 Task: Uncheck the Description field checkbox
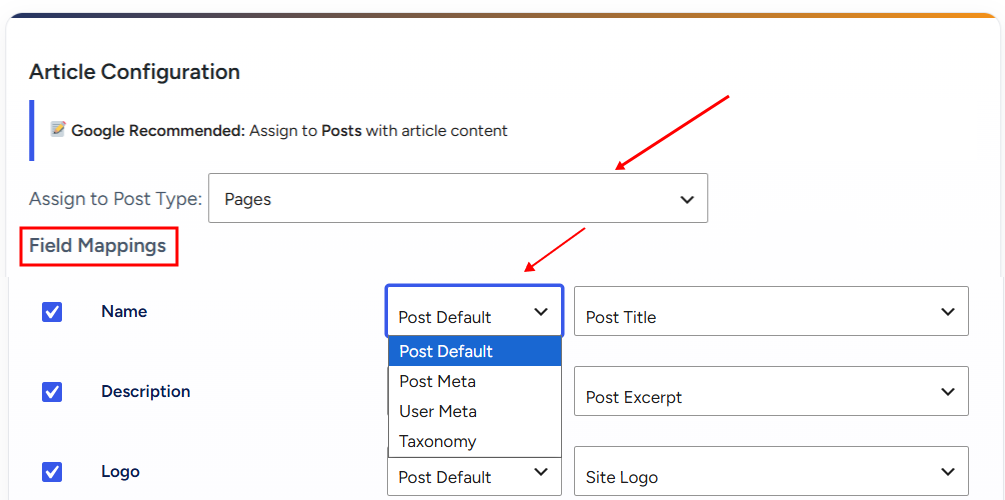52,392
